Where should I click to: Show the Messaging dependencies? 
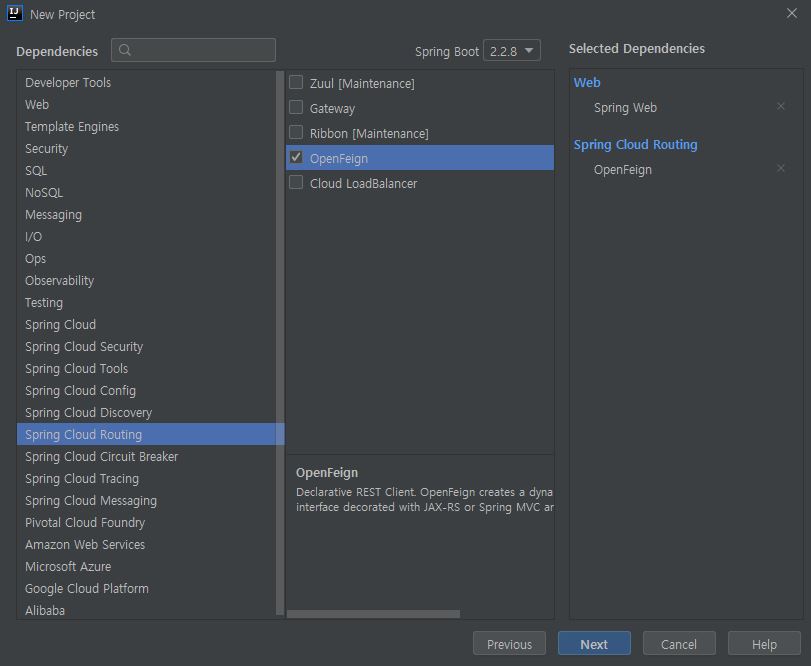(x=146, y=215)
